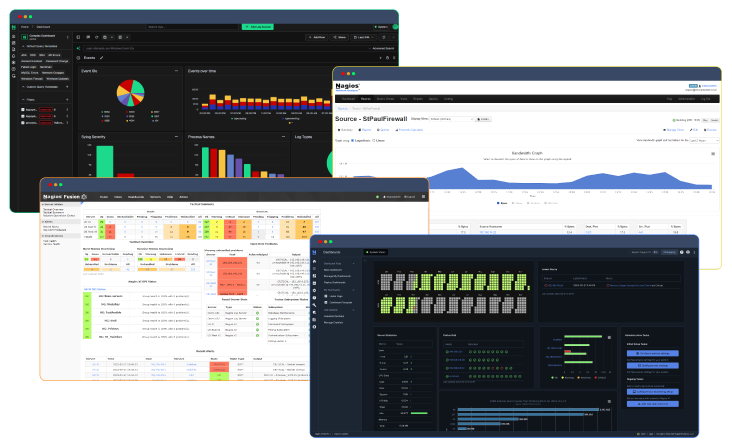Open the Last 24h time range dropdown
Image resolution: width=732 pixels, height=448 pixels.
pyautogui.click(x=364, y=37)
